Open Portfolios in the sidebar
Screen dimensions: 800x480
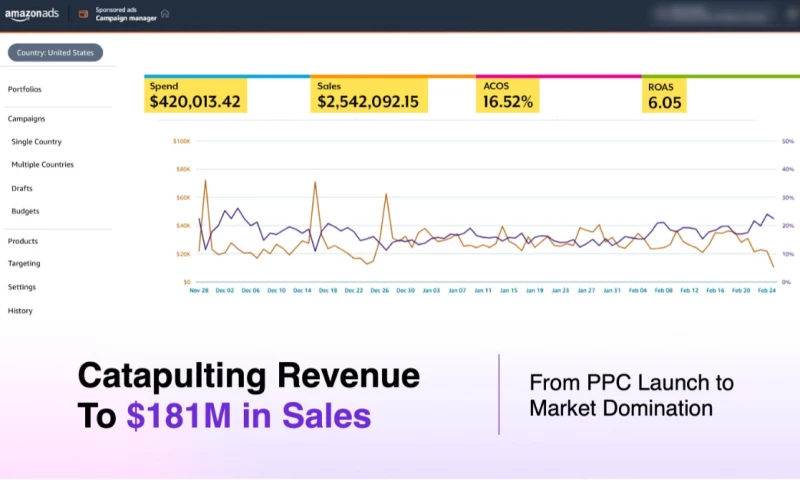(x=25, y=89)
